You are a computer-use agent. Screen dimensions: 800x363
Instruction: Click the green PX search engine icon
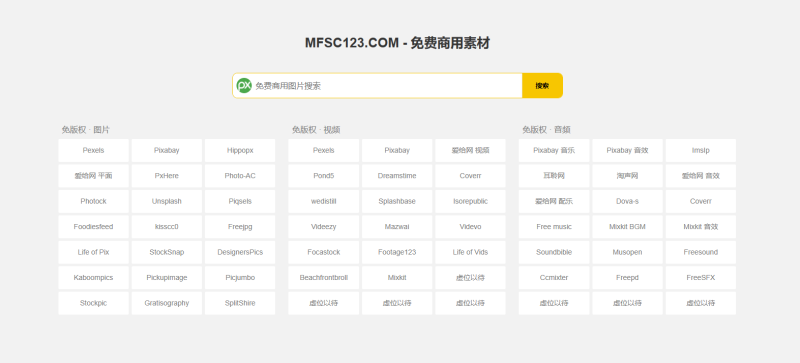tap(244, 86)
